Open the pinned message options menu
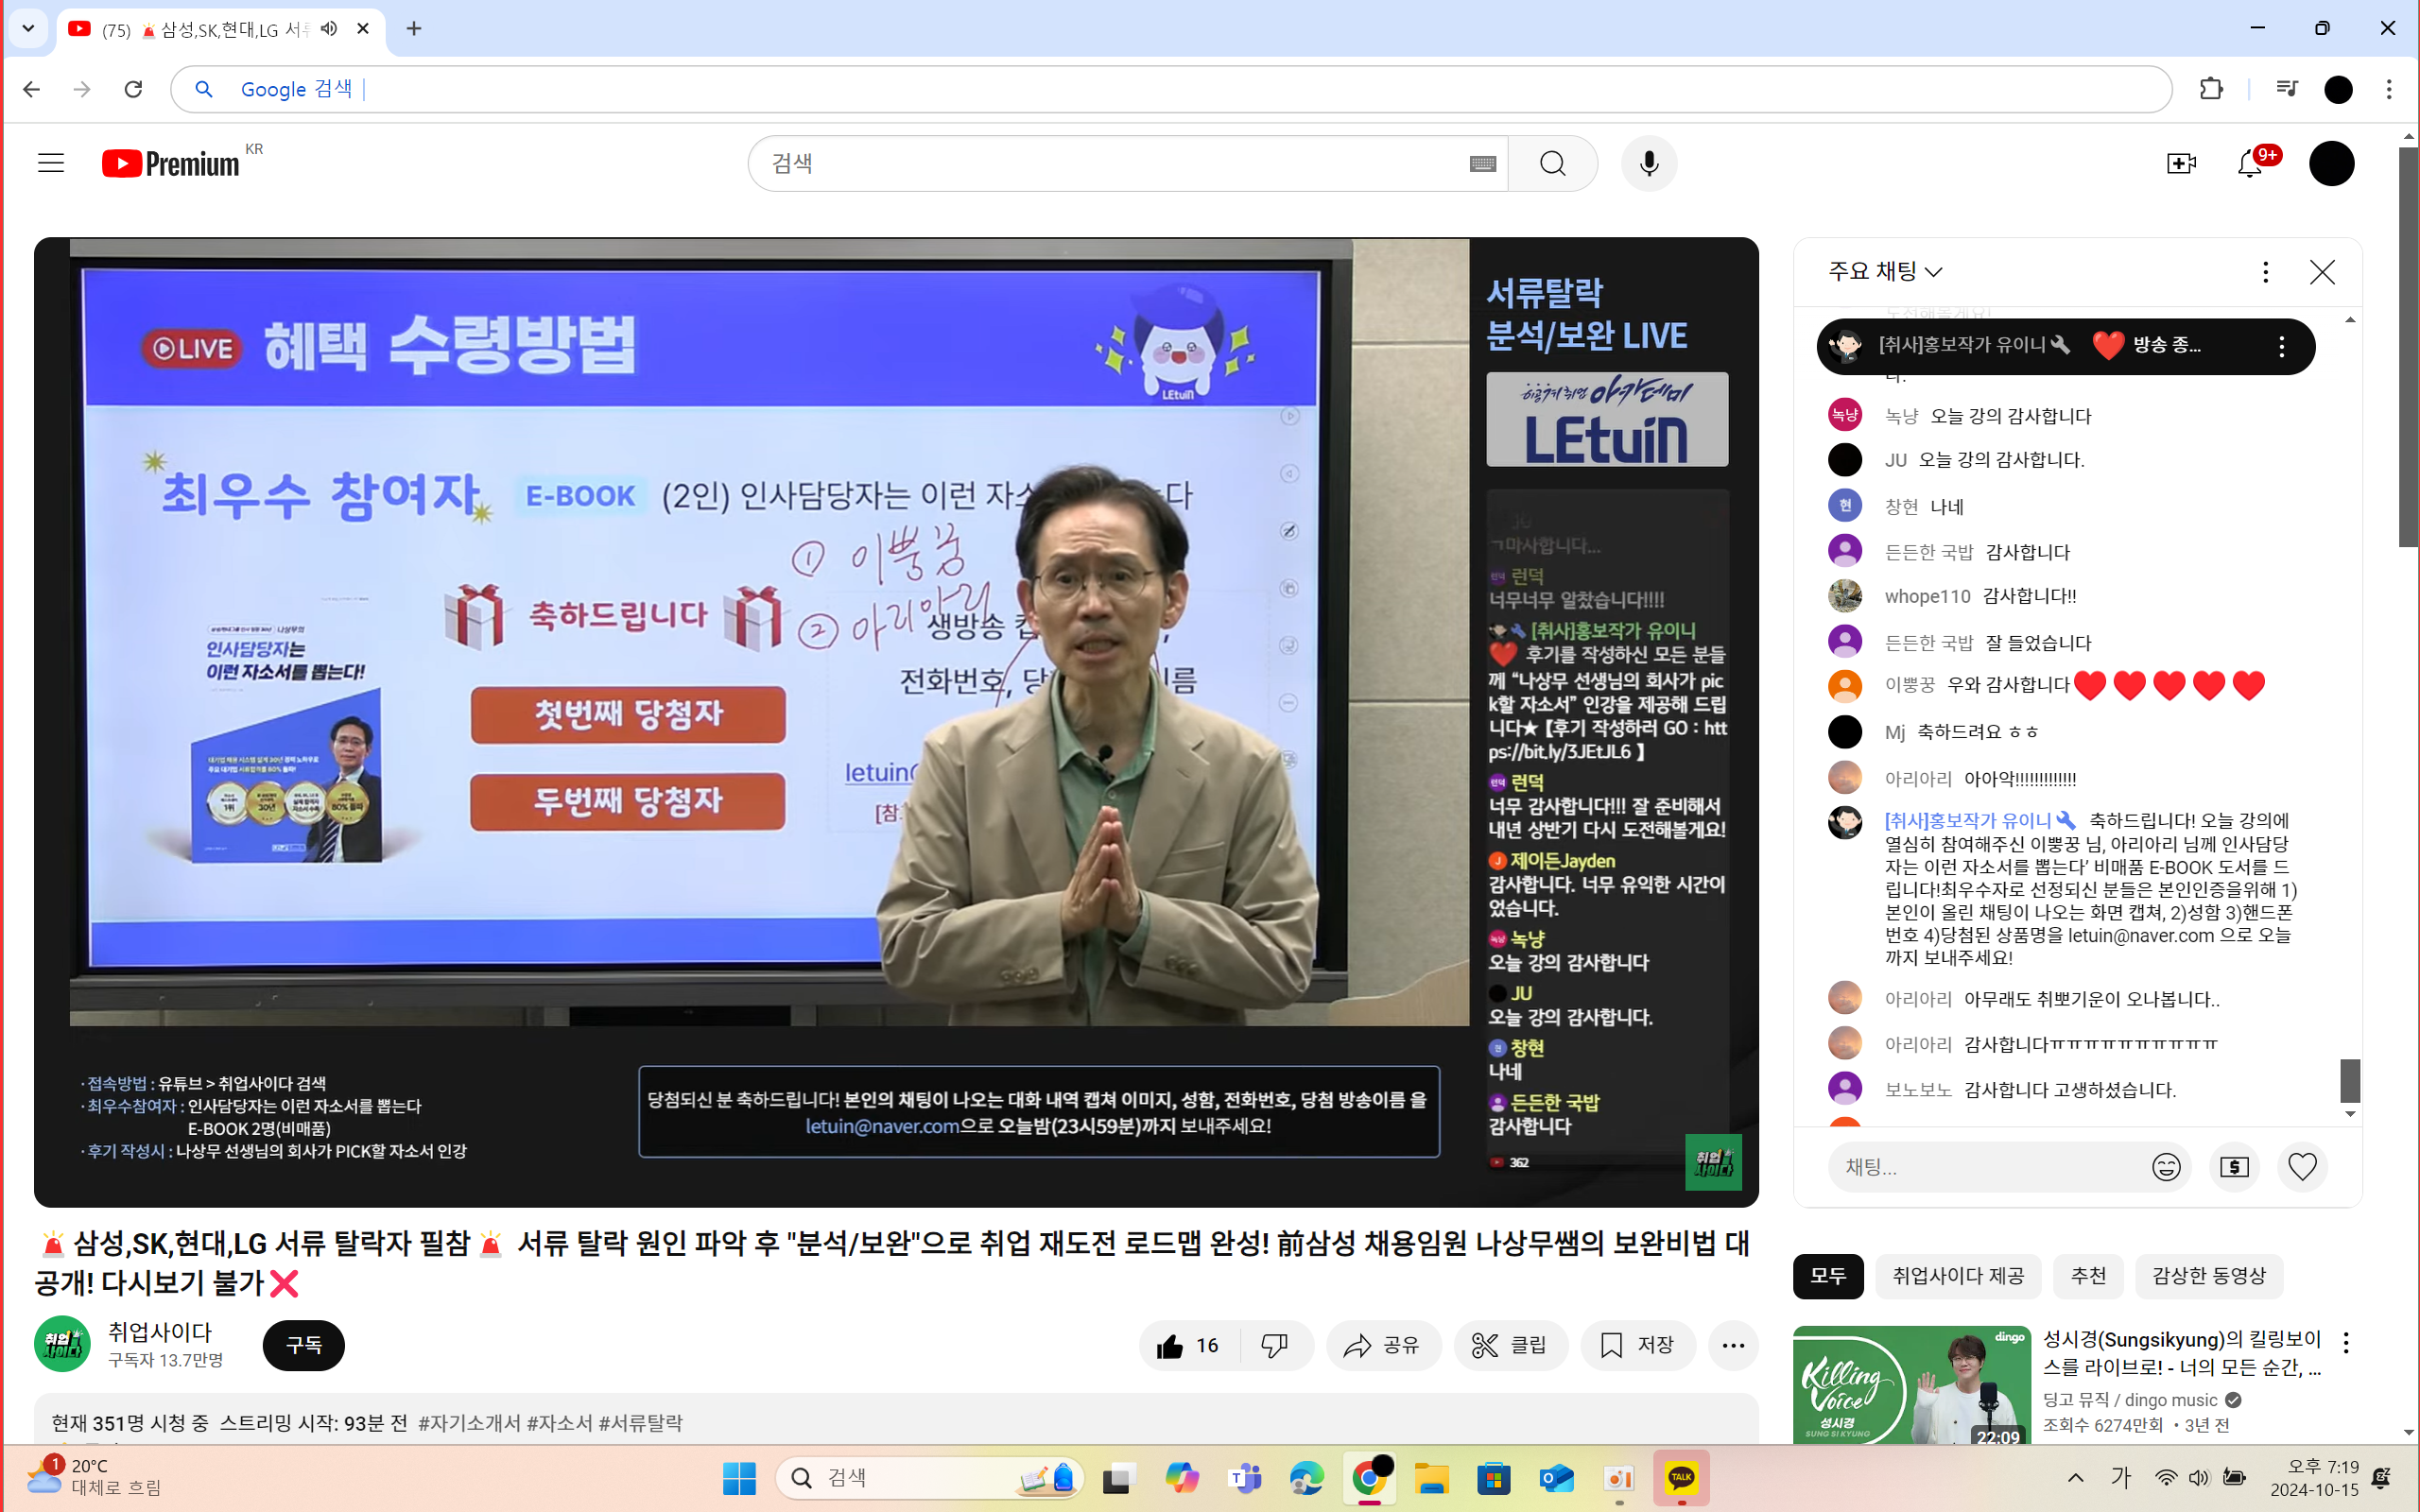Image resolution: width=2420 pixels, height=1512 pixels. coord(2281,347)
